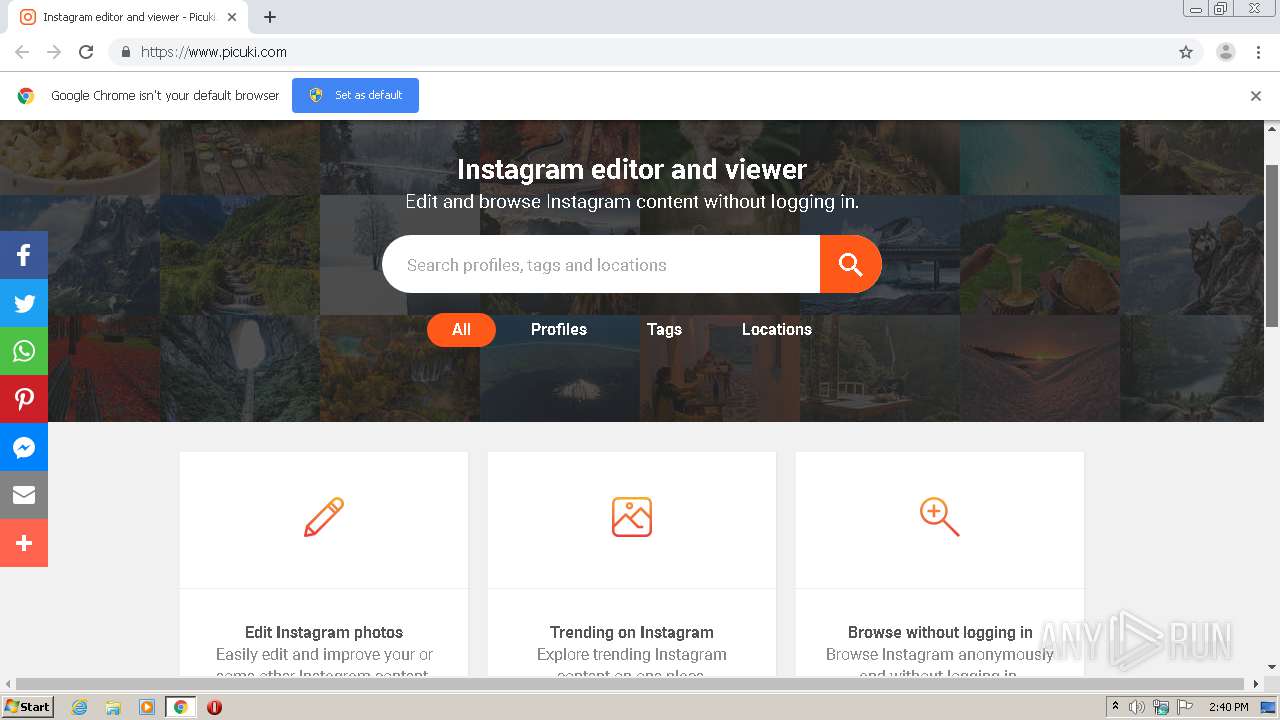Viewport: 1280px width, 720px height.
Task: Click the pencil Edit Instagram photos icon
Action: (324, 517)
